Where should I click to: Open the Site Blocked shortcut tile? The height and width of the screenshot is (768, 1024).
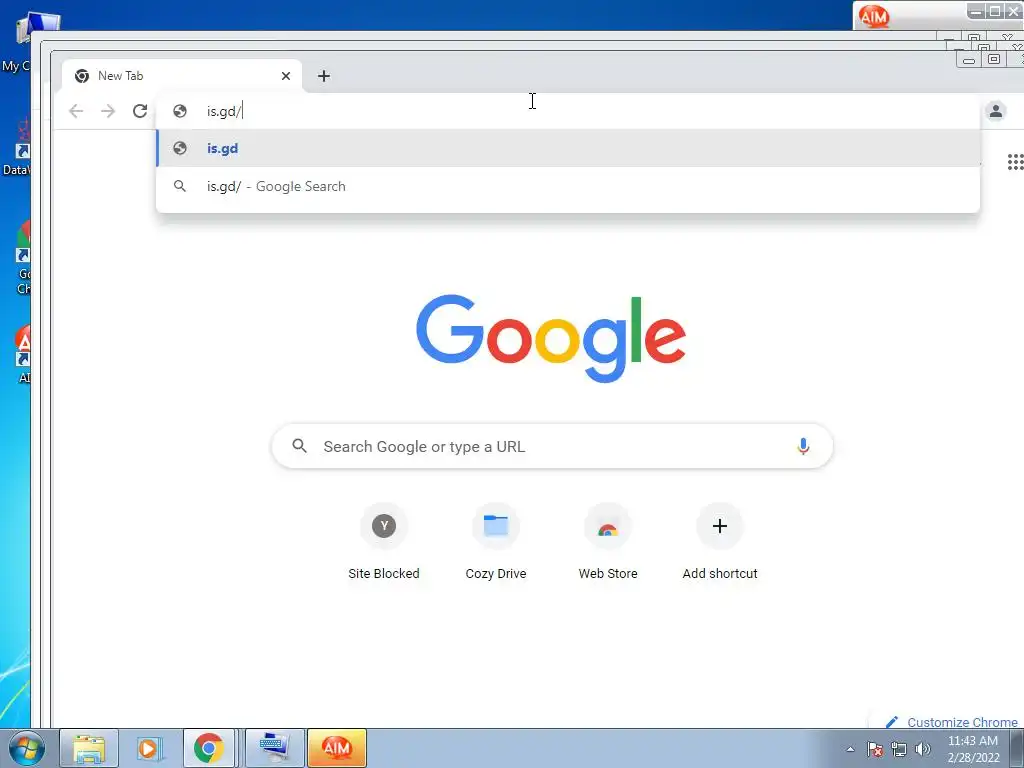pyautogui.click(x=384, y=542)
